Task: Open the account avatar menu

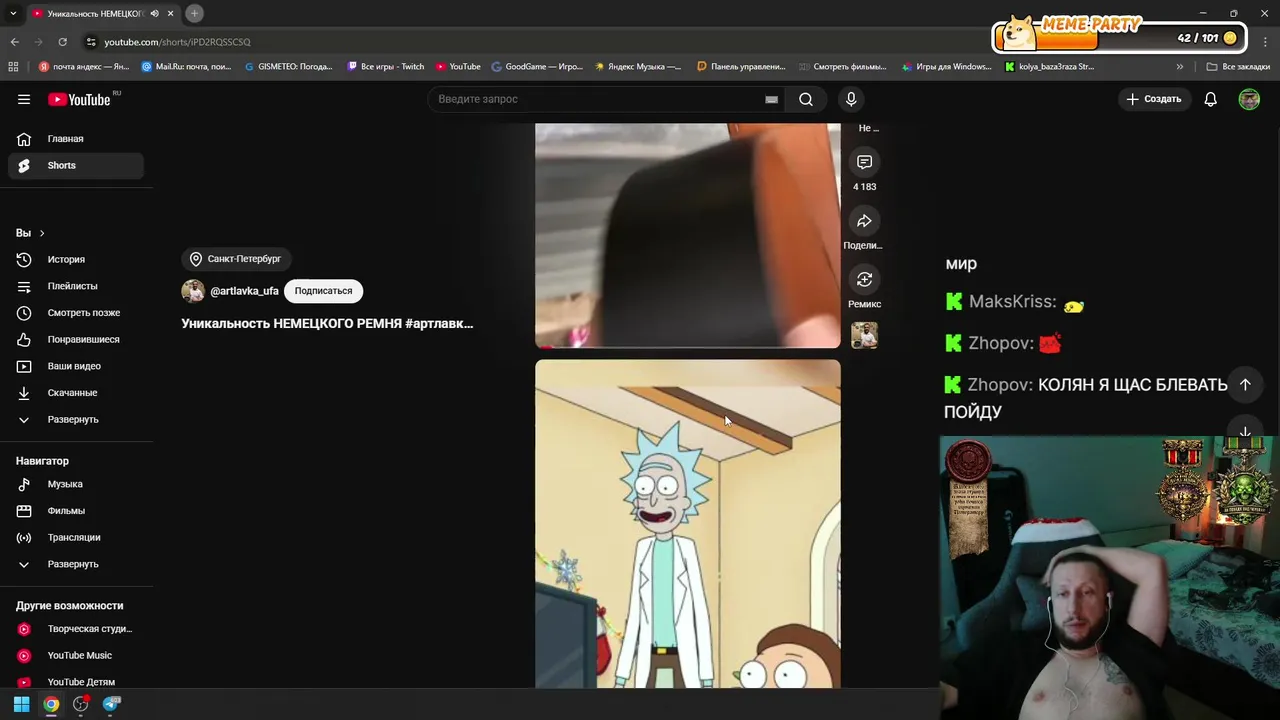Action: (1249, 99)
